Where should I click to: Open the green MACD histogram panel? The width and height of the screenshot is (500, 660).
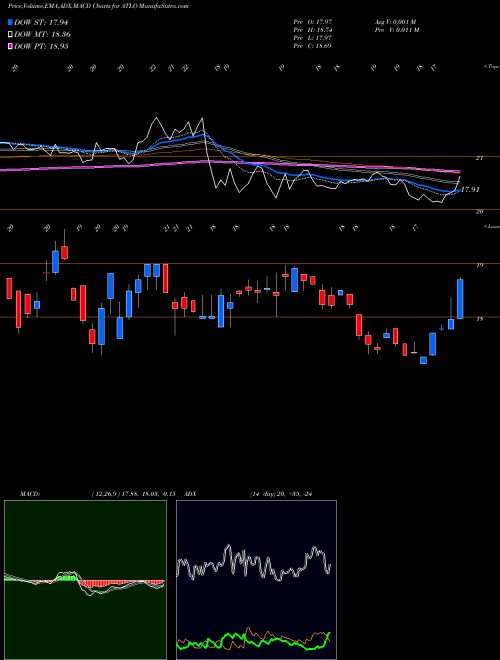(85, 580)
